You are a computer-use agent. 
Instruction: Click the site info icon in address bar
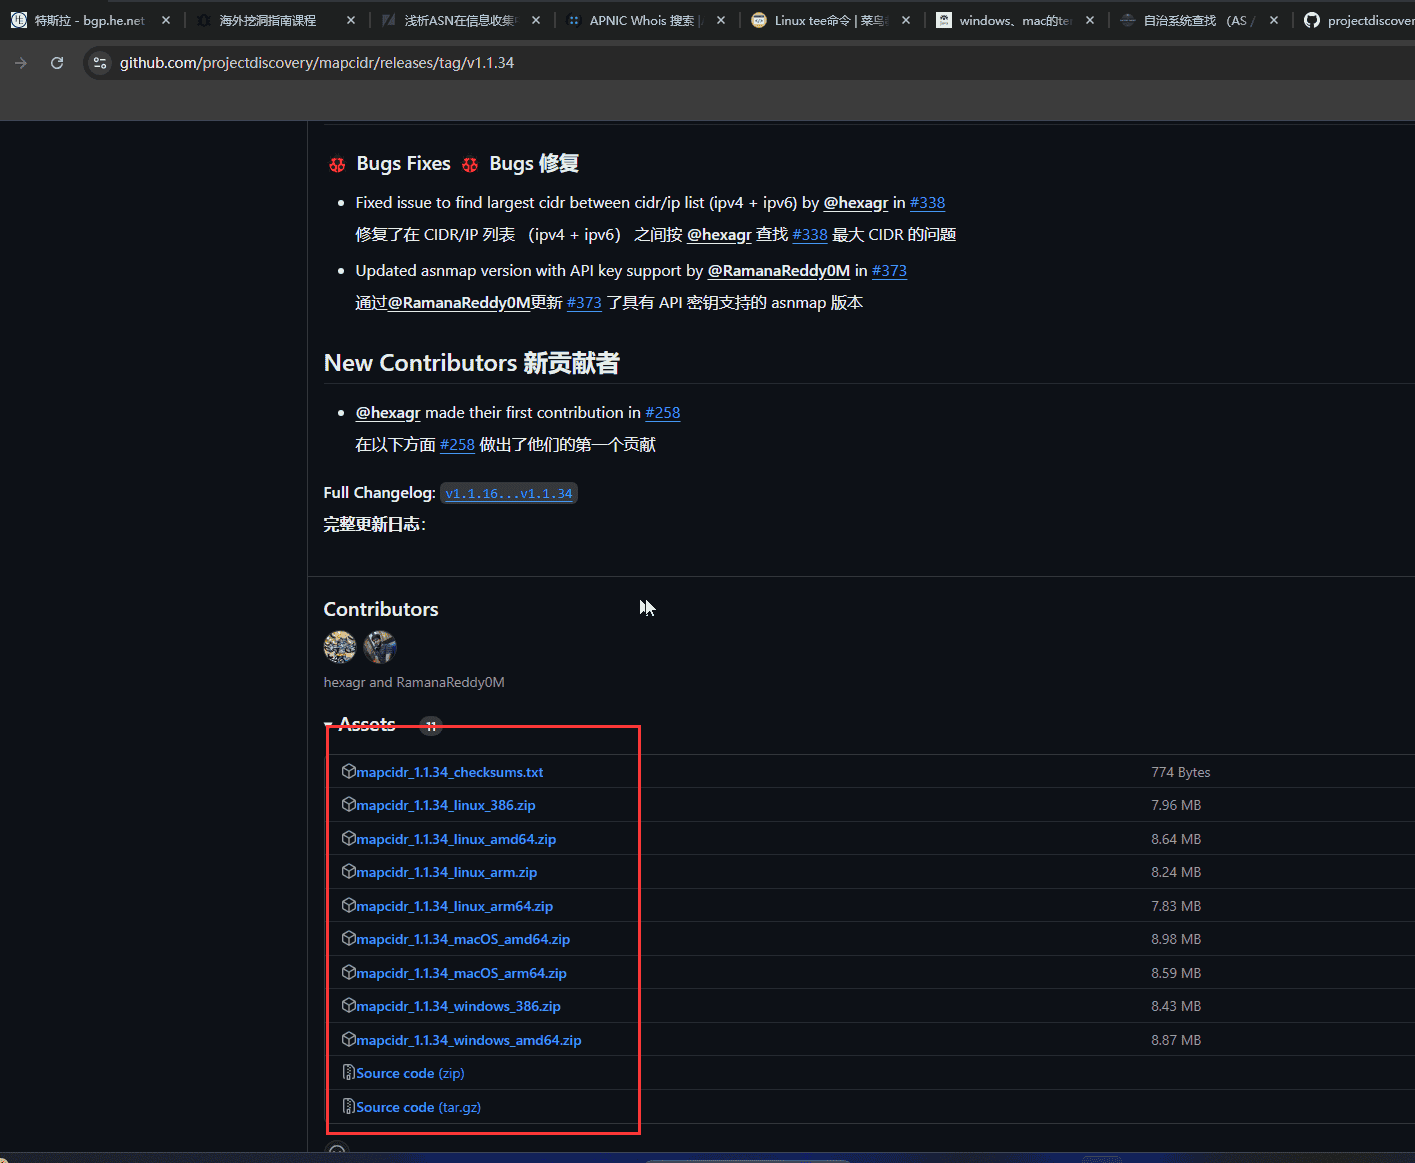tap(99, 63)
